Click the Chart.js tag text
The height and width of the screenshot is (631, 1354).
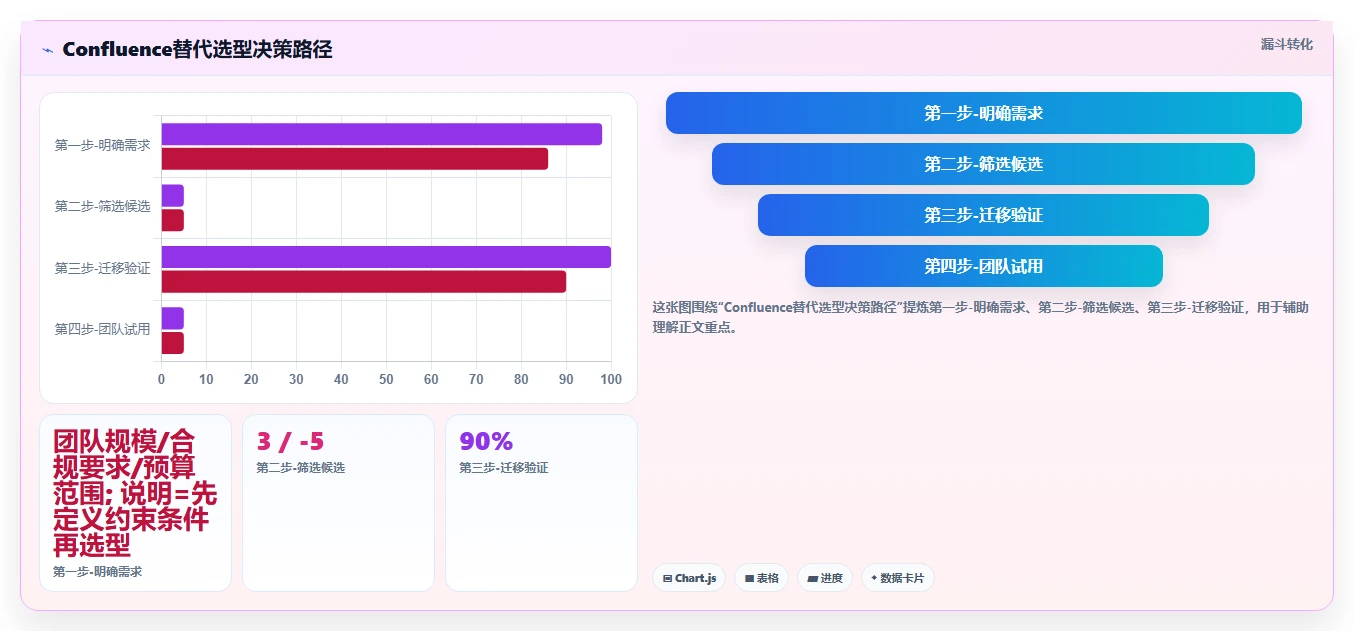695,578
